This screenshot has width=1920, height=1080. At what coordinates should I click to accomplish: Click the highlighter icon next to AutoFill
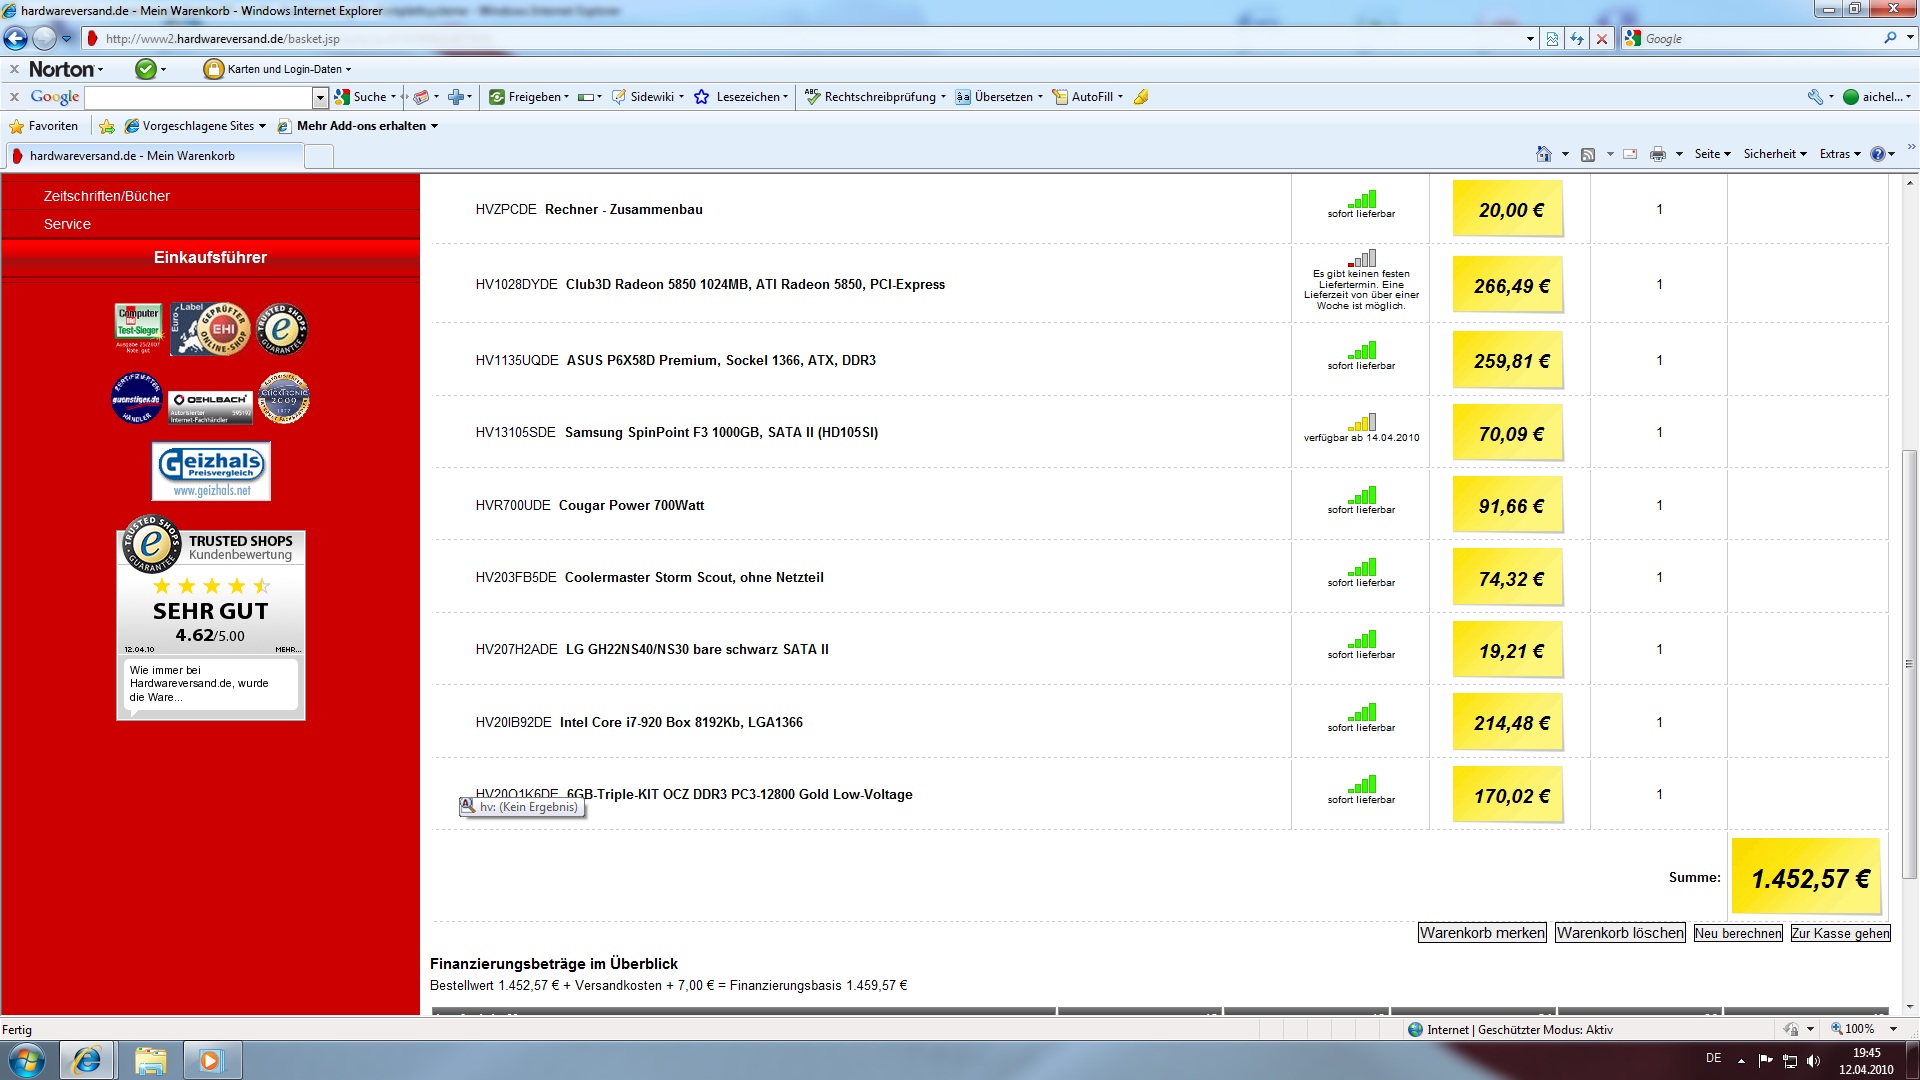tap(1141, 97)
